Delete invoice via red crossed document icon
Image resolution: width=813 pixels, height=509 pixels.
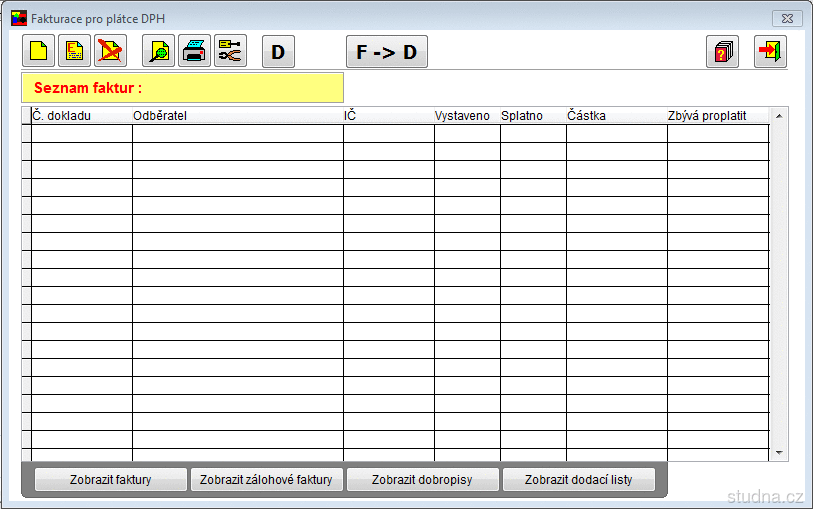pos(110,51)
